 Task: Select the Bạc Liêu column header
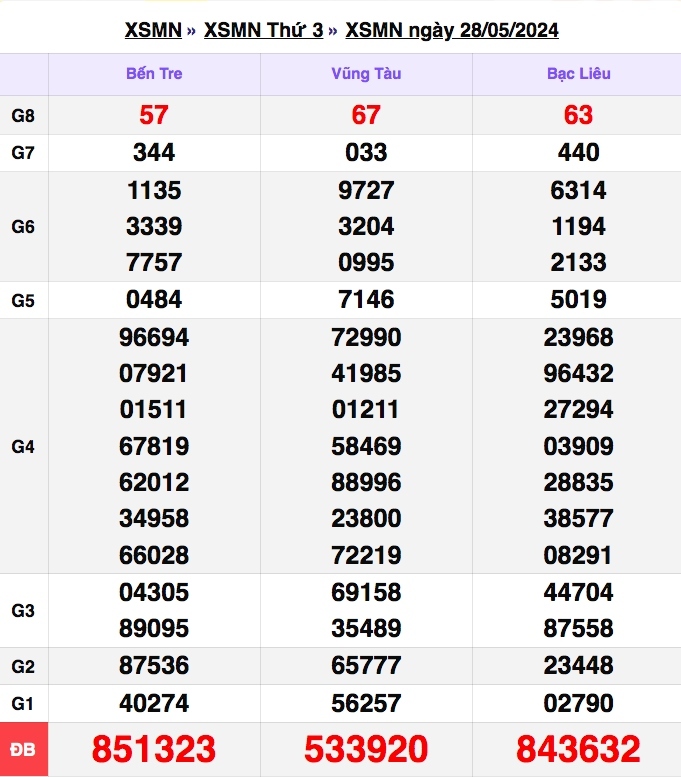click(578, 74)
